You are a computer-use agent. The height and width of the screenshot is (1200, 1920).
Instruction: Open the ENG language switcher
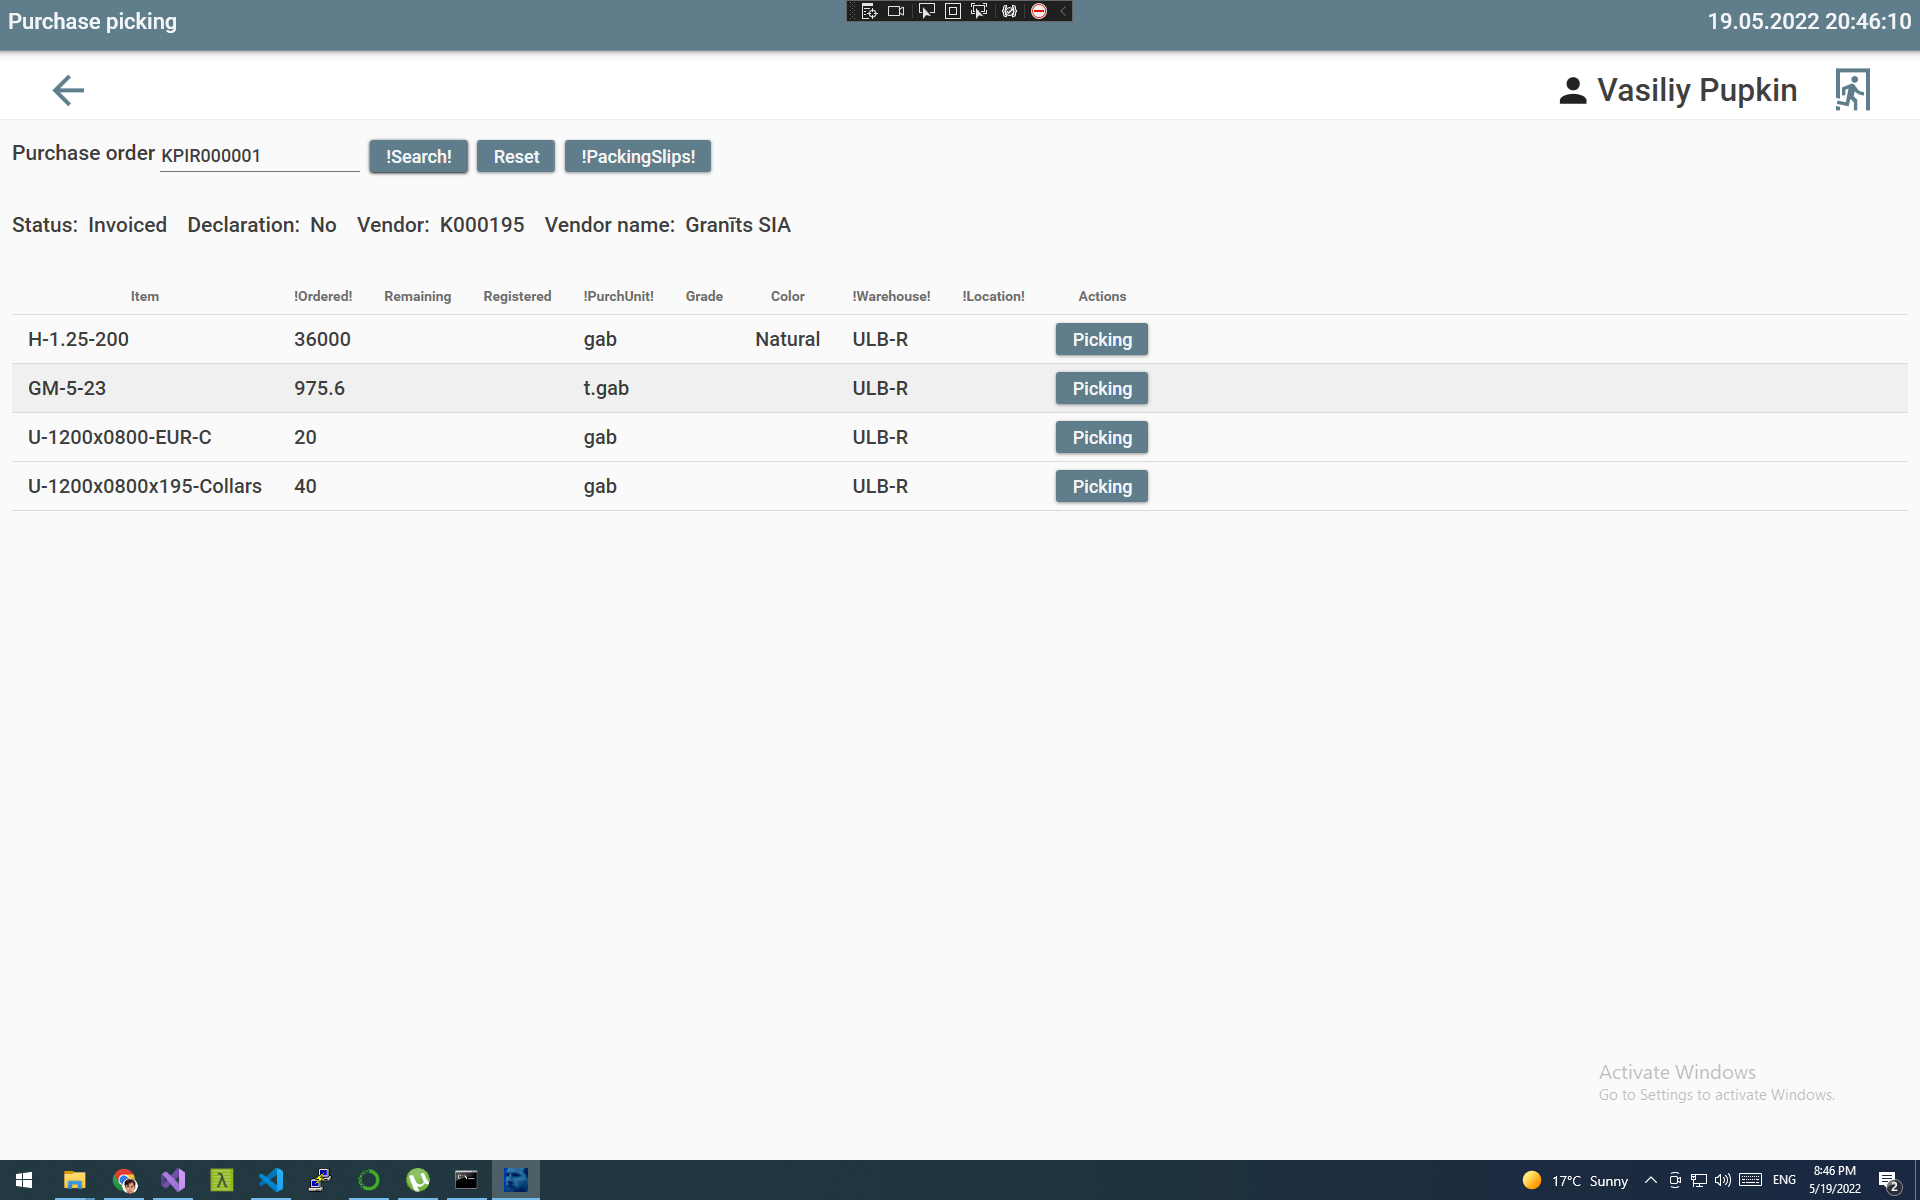pos(1784,1180)
